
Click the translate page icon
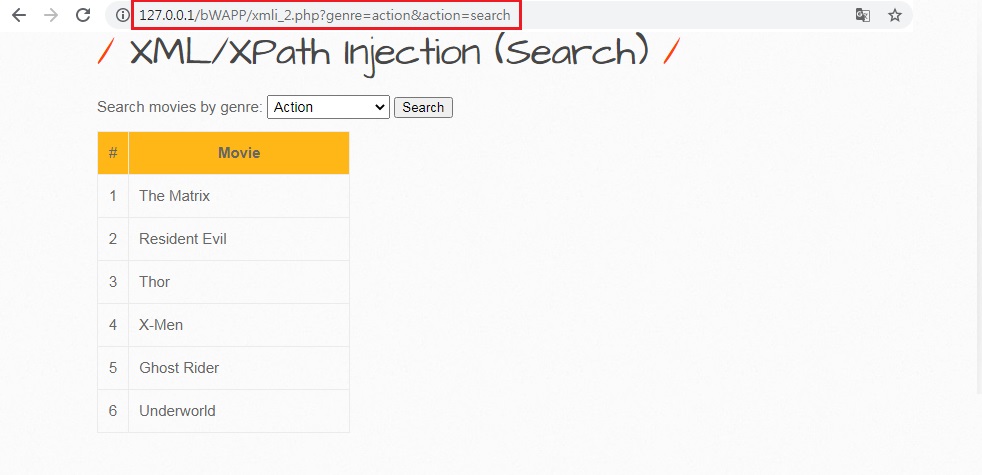pos(862,15)
